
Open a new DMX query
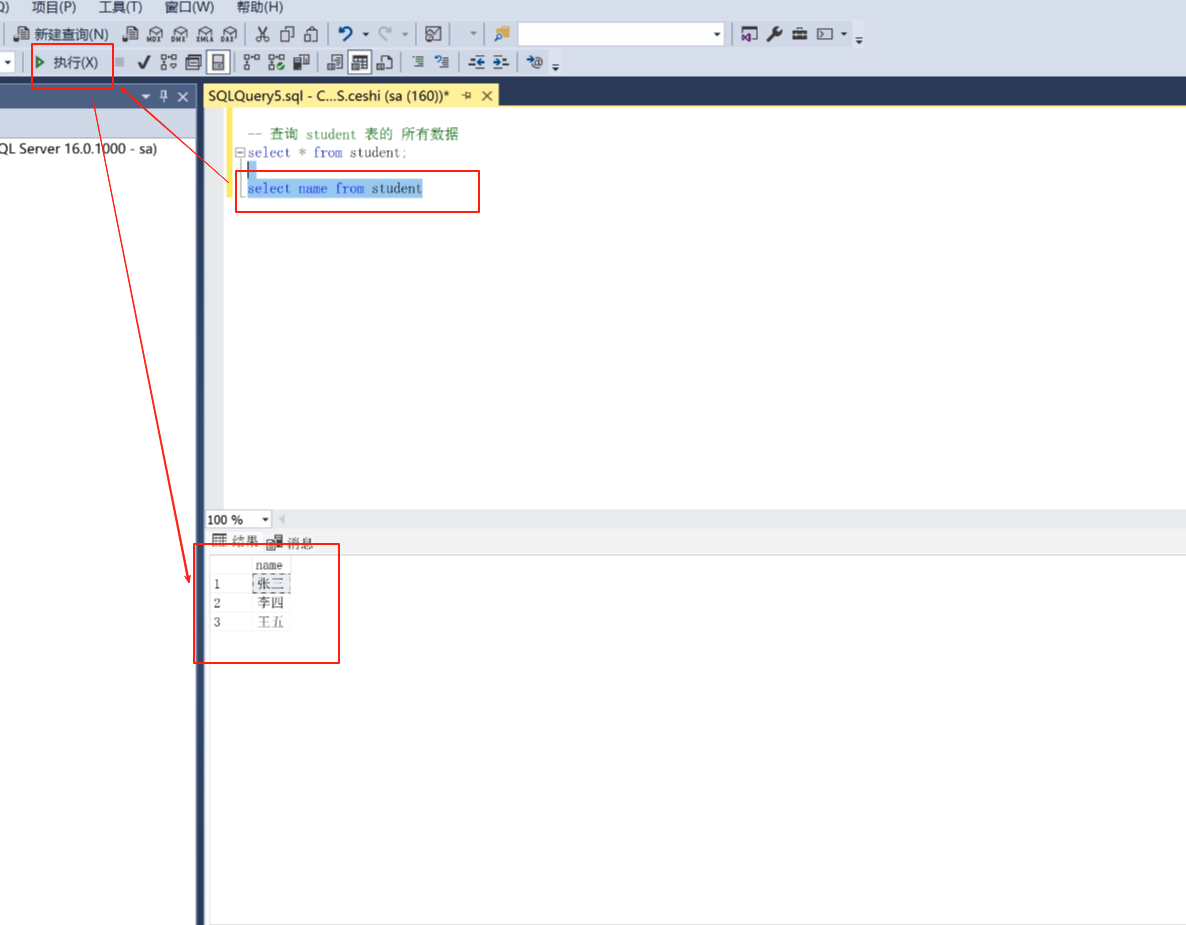click(x=180, y=34)
